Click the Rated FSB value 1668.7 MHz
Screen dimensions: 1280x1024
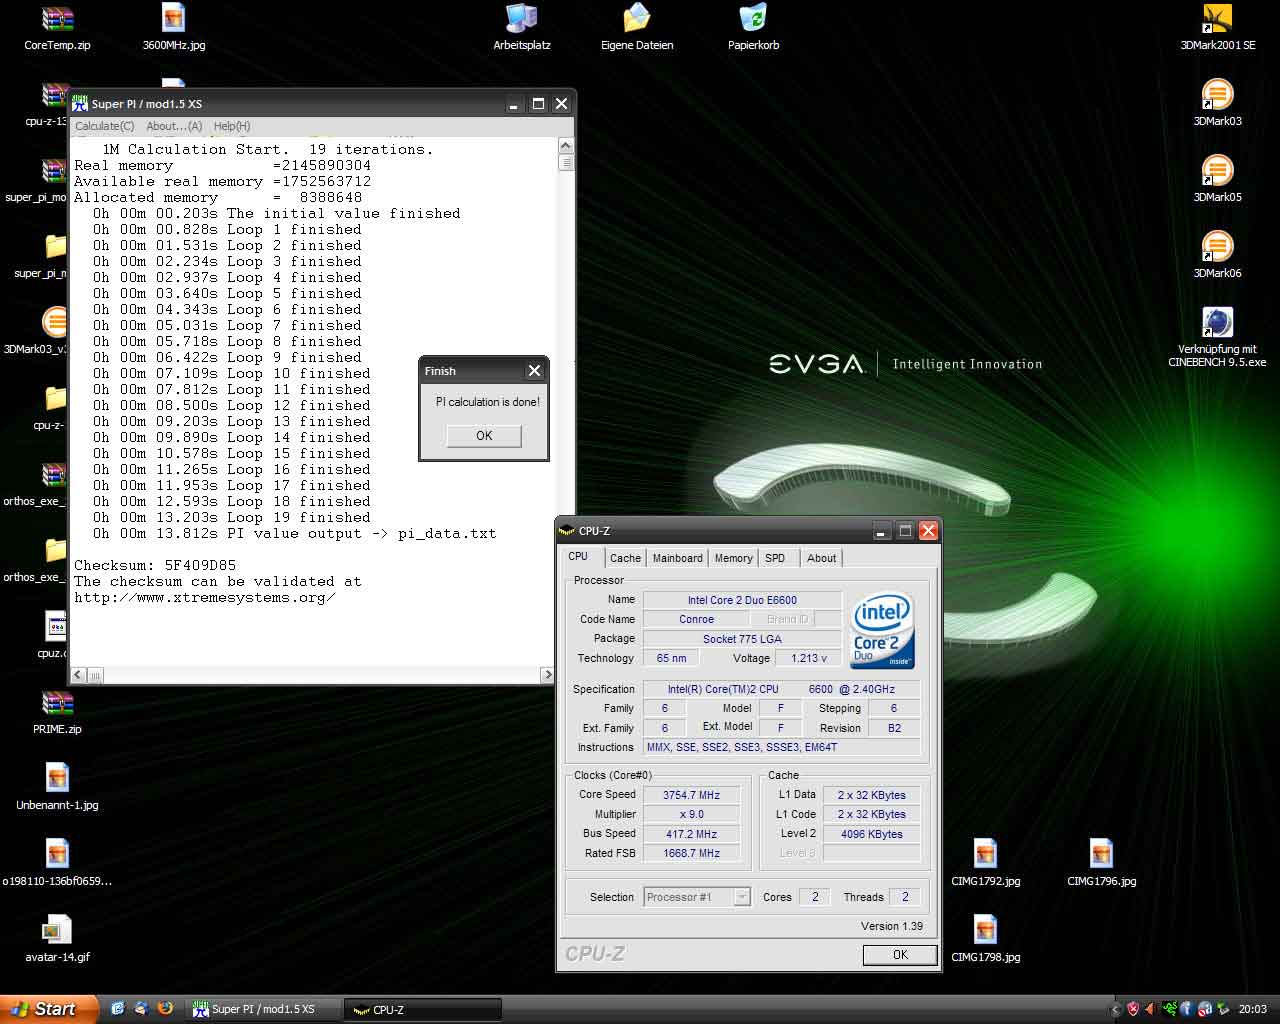pyautogui.click(x=691, y=853)
